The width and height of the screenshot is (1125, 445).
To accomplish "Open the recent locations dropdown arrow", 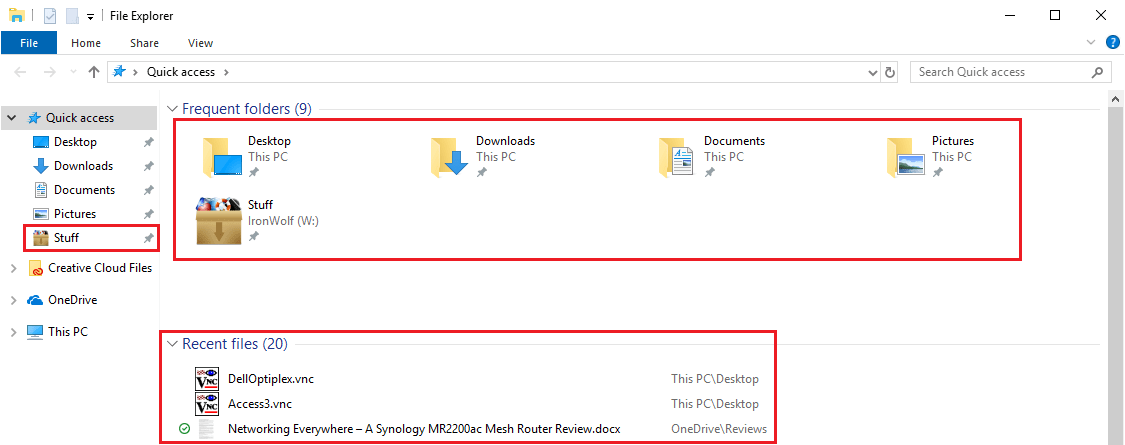I will 72,72.
